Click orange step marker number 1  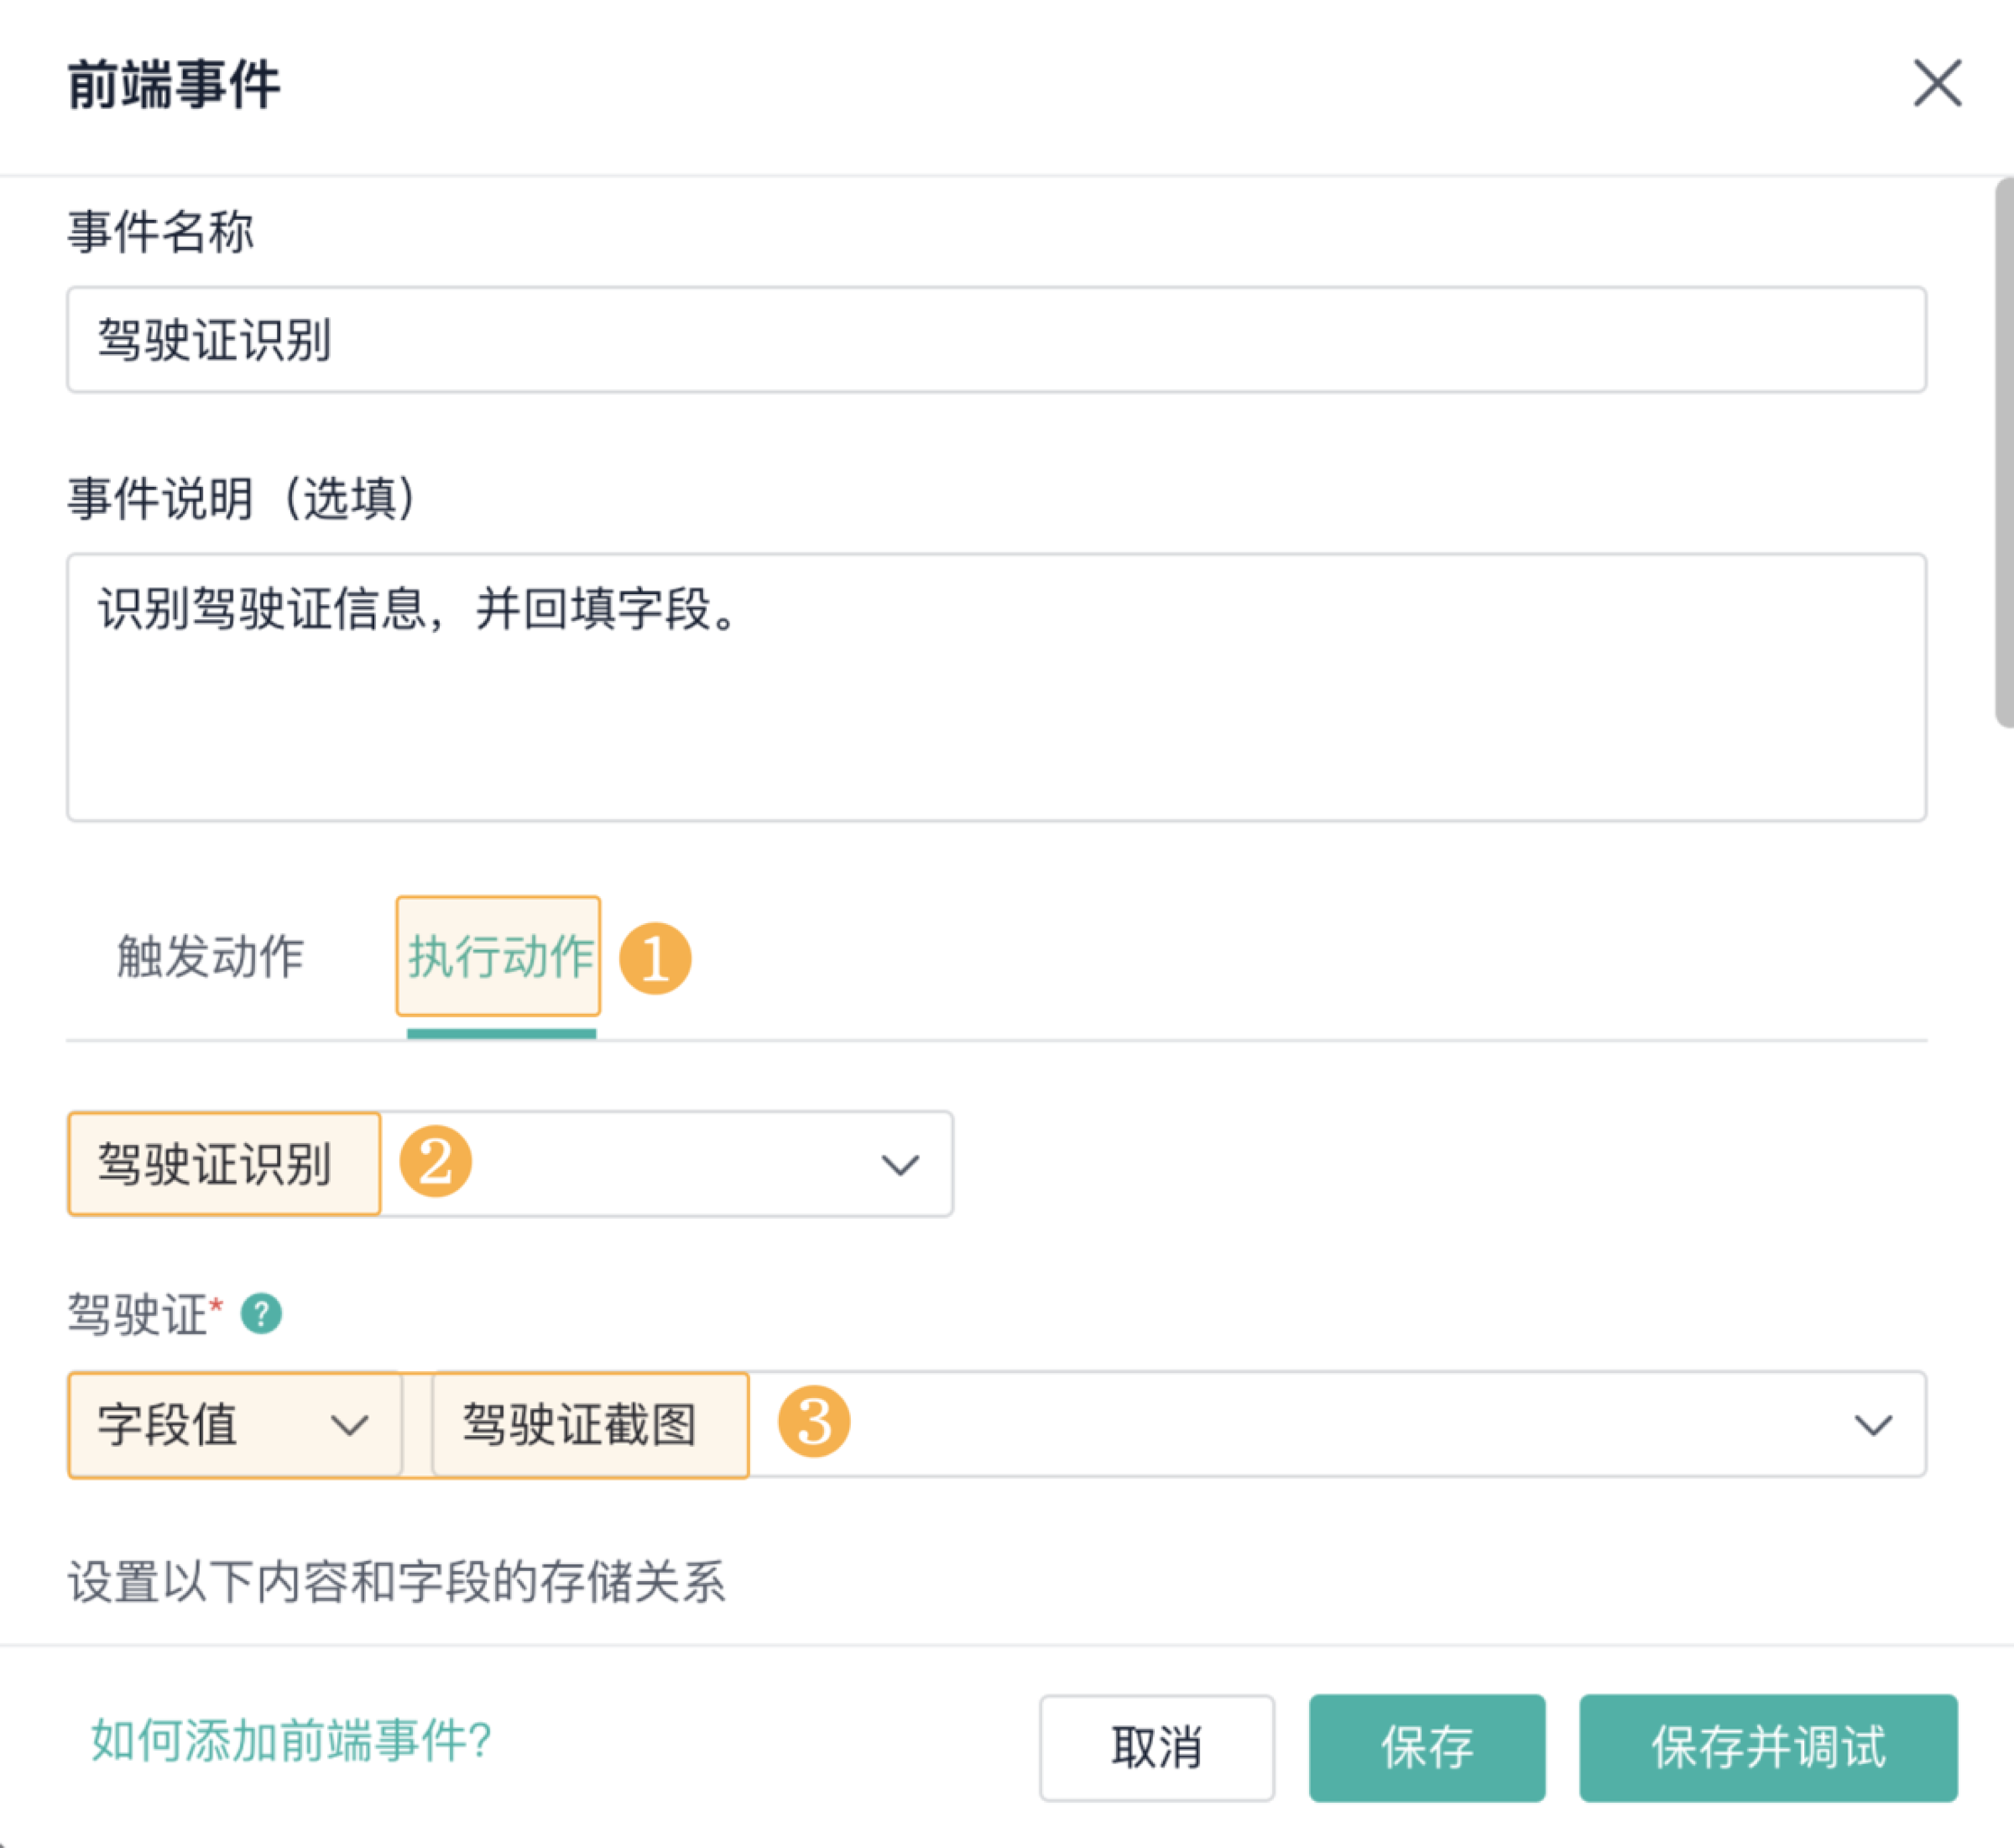pos(655,958)
